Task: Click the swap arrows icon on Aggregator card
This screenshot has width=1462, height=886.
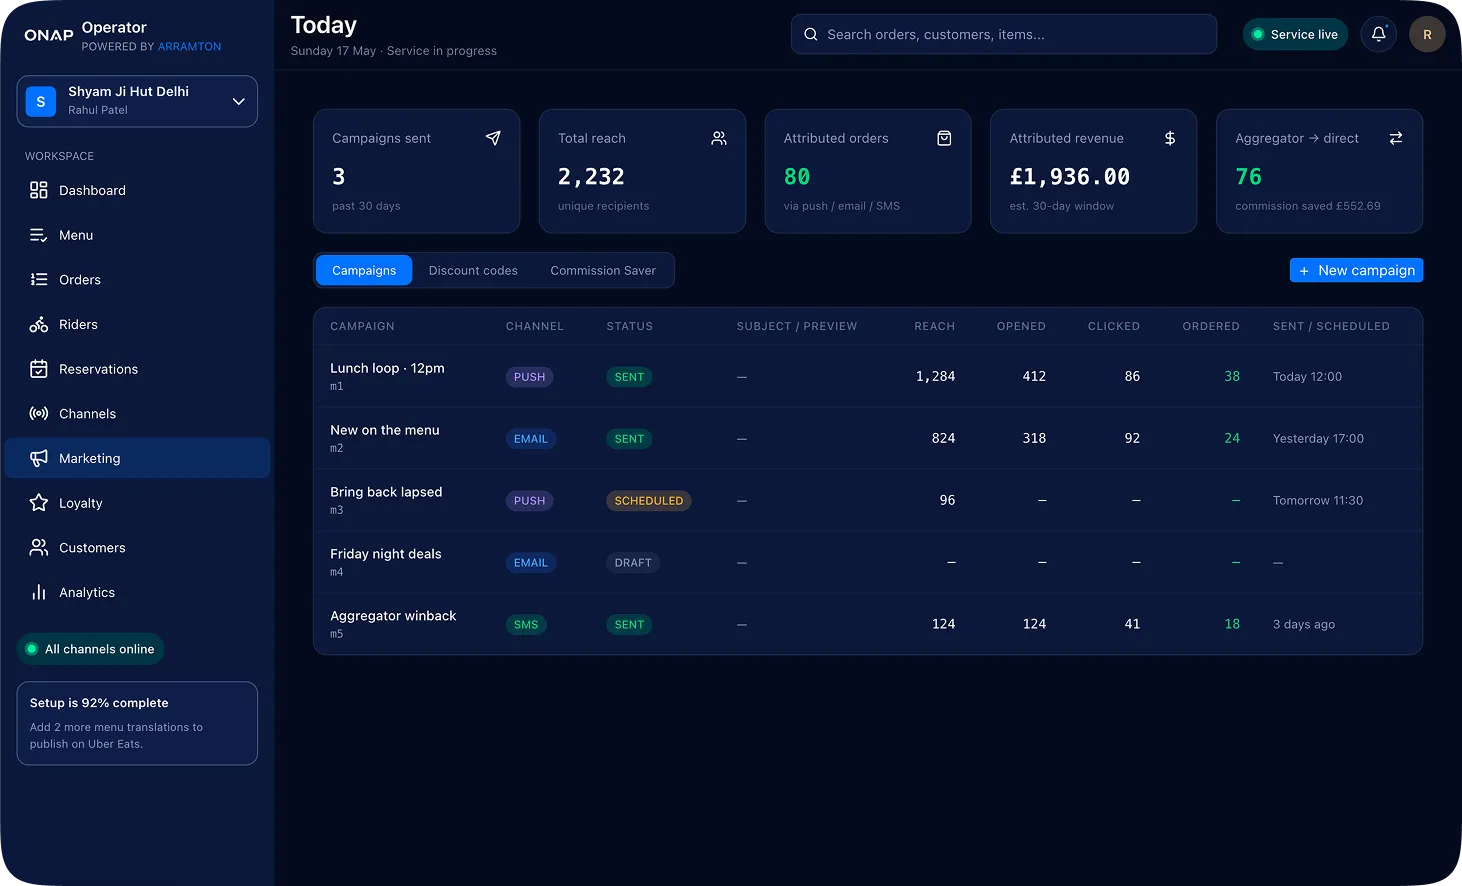Action: (x=1396, y=138)
